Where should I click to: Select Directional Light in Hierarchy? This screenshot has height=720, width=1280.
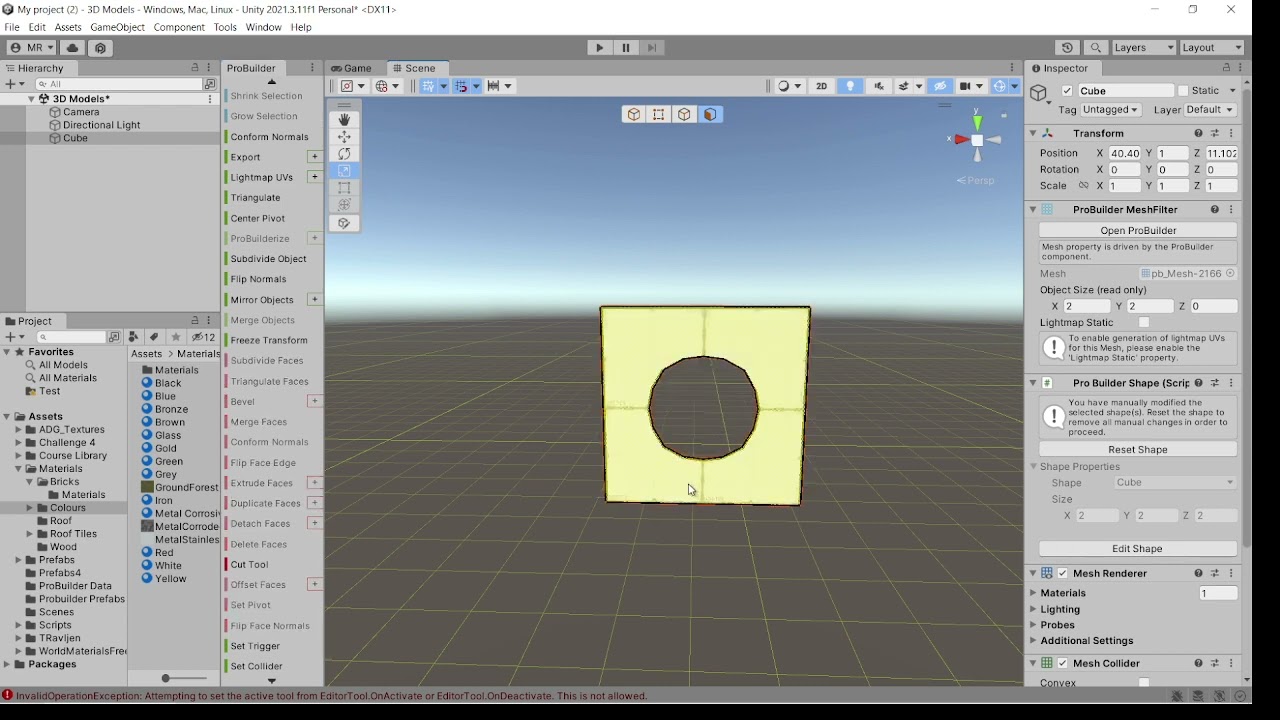[x=101, y=125]
